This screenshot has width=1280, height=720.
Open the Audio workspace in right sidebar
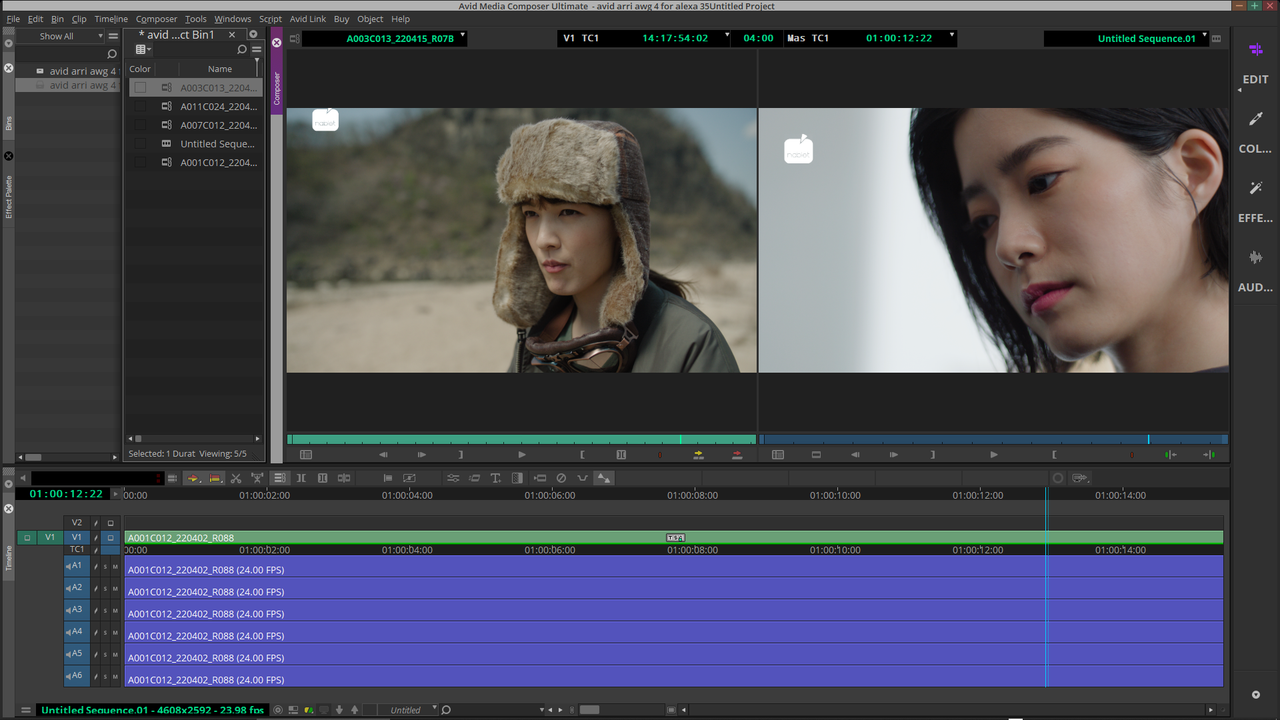pyautogui.click(x=1255, y=271)
